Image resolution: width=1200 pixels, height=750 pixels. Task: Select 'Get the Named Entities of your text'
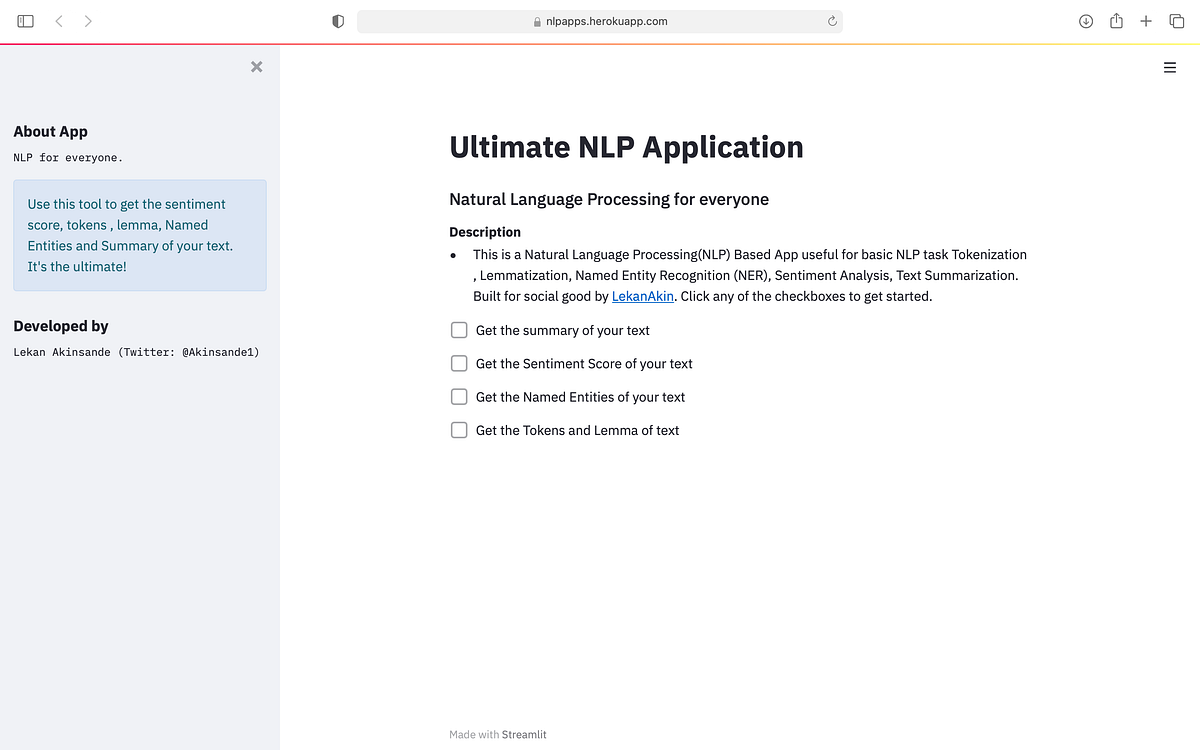(459, 396)
